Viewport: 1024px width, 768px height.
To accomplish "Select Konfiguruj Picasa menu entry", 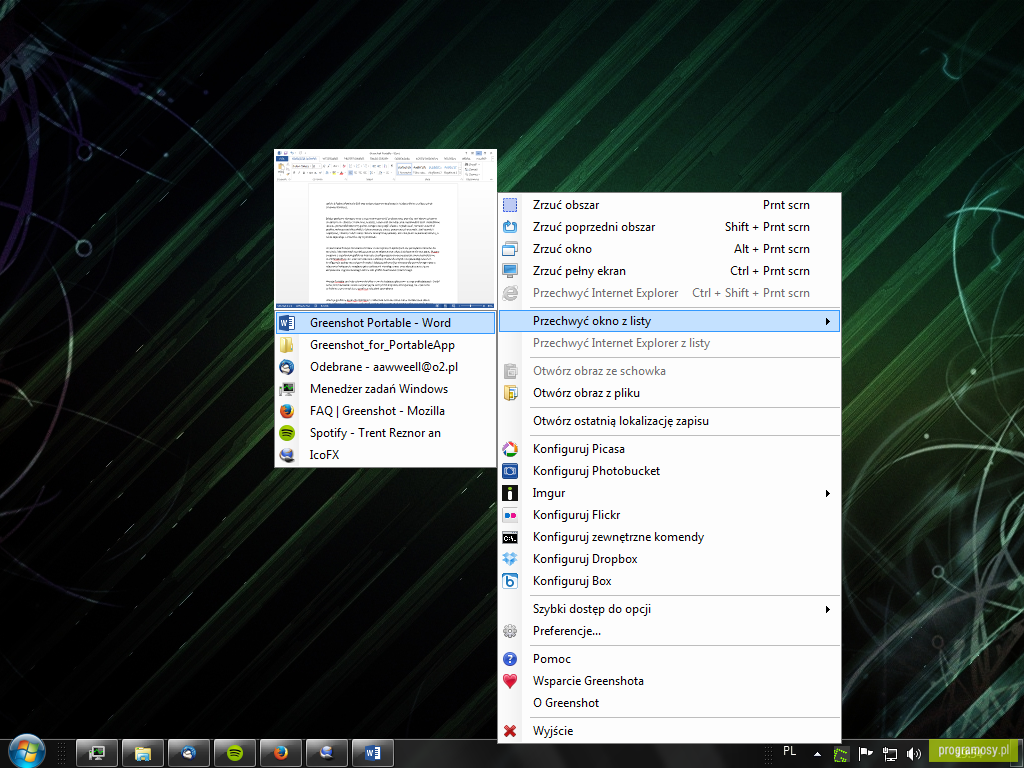I will [669, 449].
